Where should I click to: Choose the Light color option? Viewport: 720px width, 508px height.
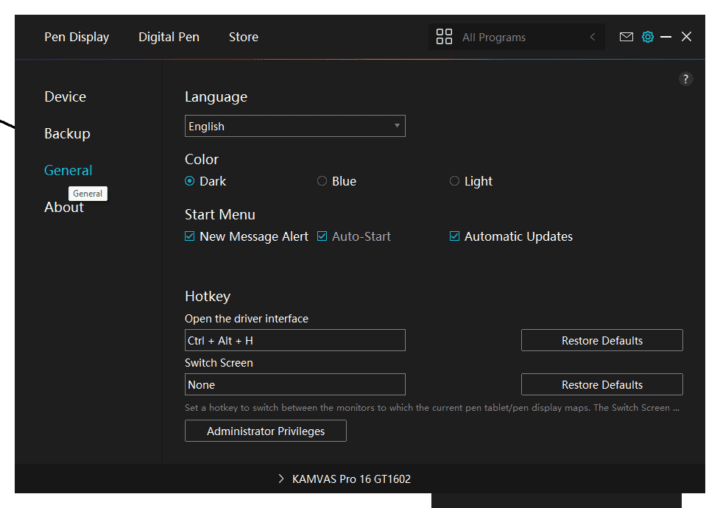[x=455, y=181]
